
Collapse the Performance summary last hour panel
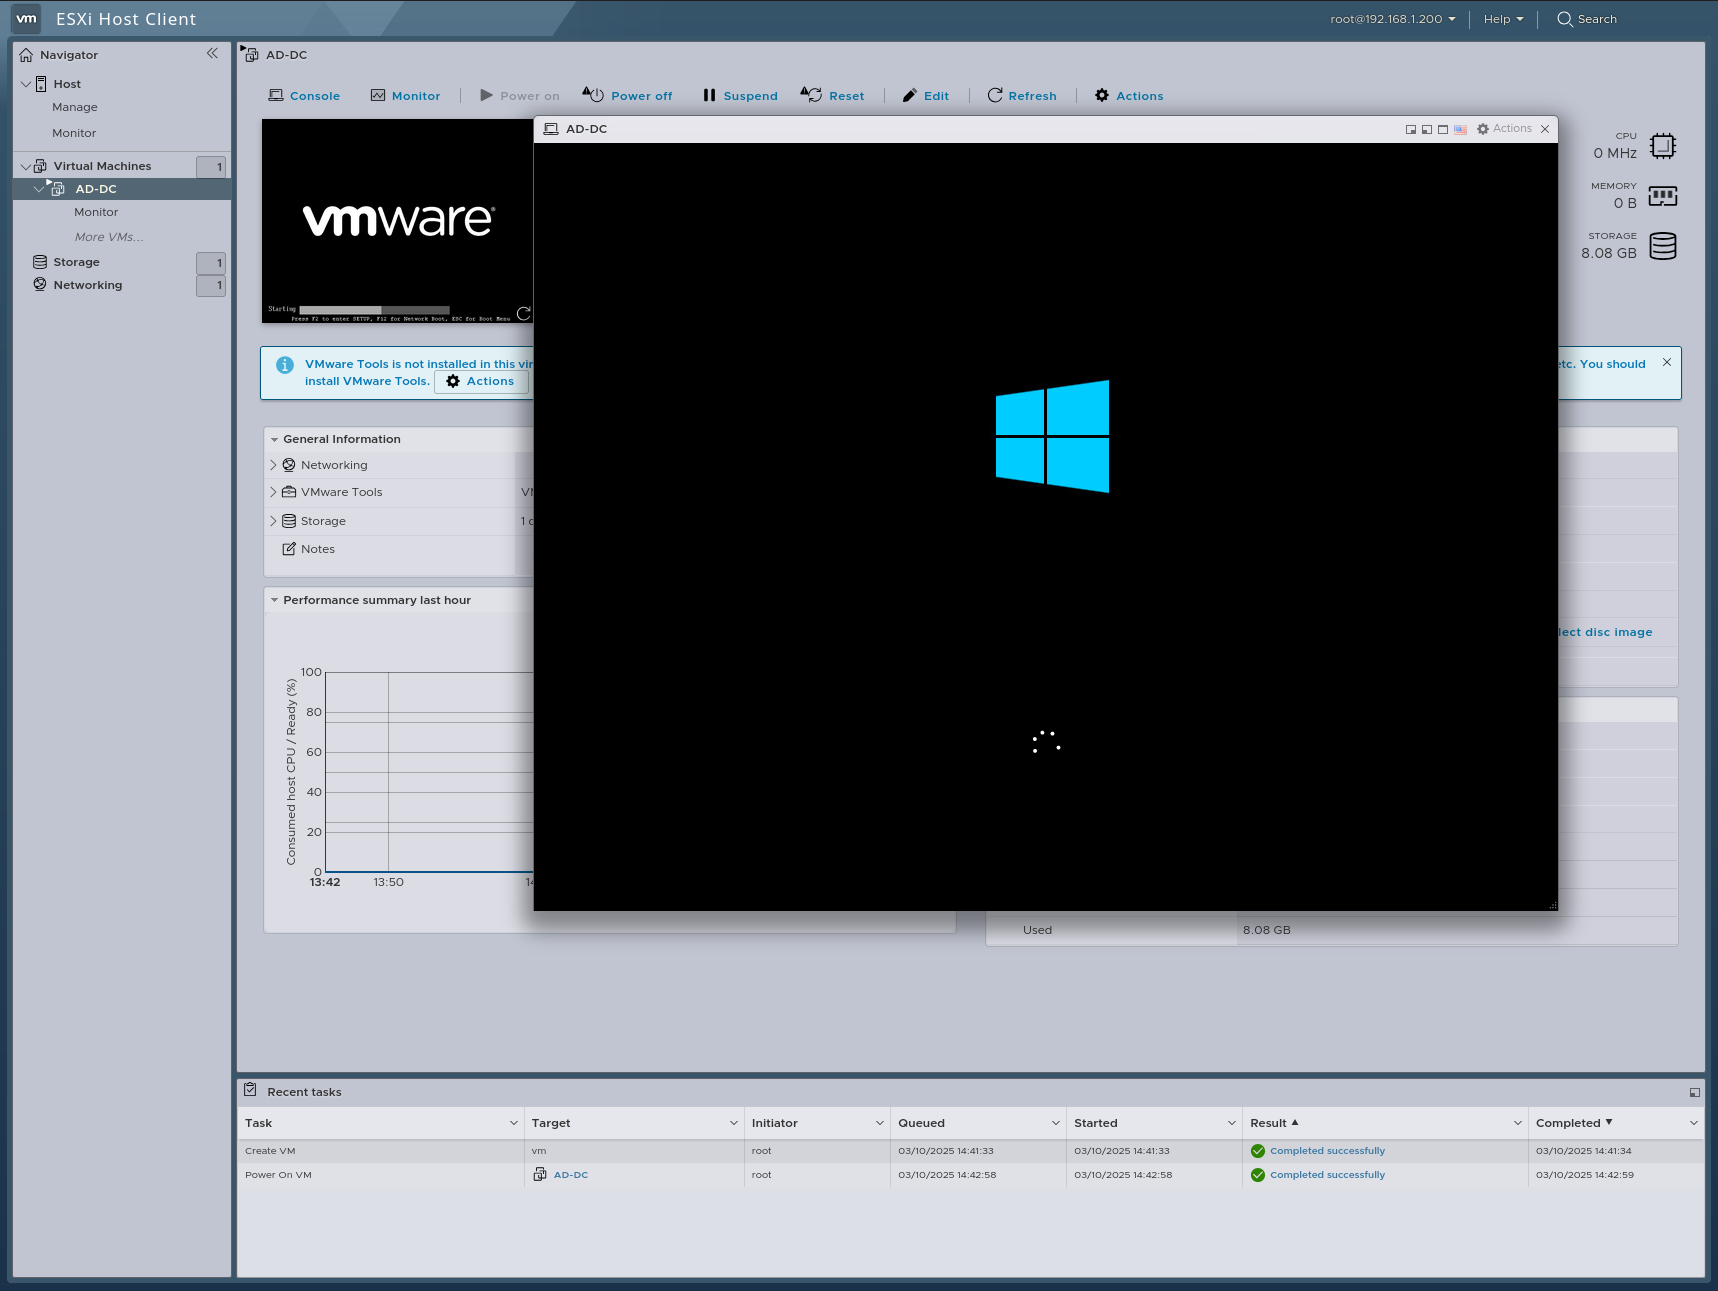[x=275, y=600]
